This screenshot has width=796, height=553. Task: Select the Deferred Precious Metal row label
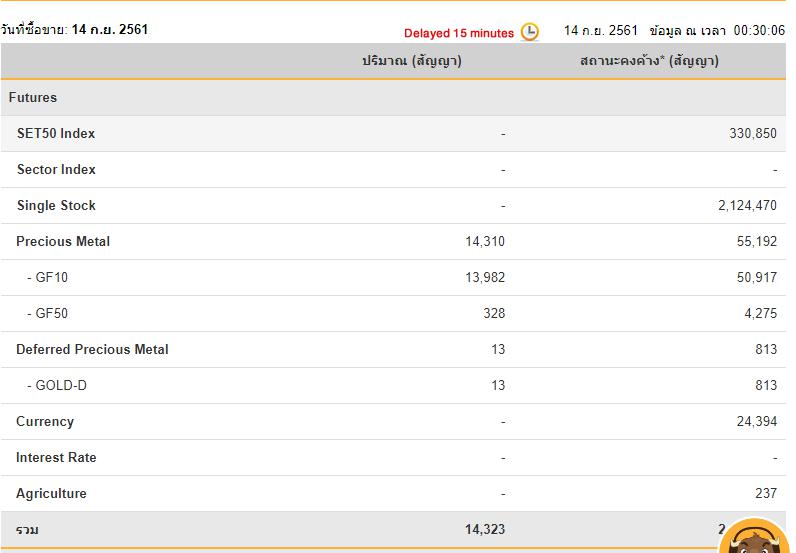coord(92,350)
